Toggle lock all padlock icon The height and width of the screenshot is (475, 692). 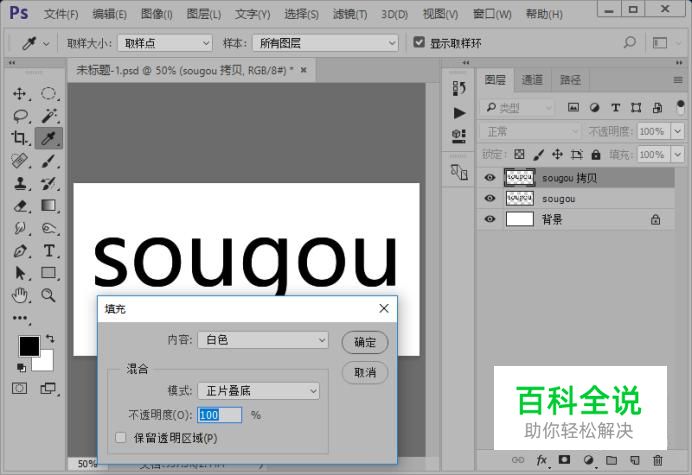(596, 154)
